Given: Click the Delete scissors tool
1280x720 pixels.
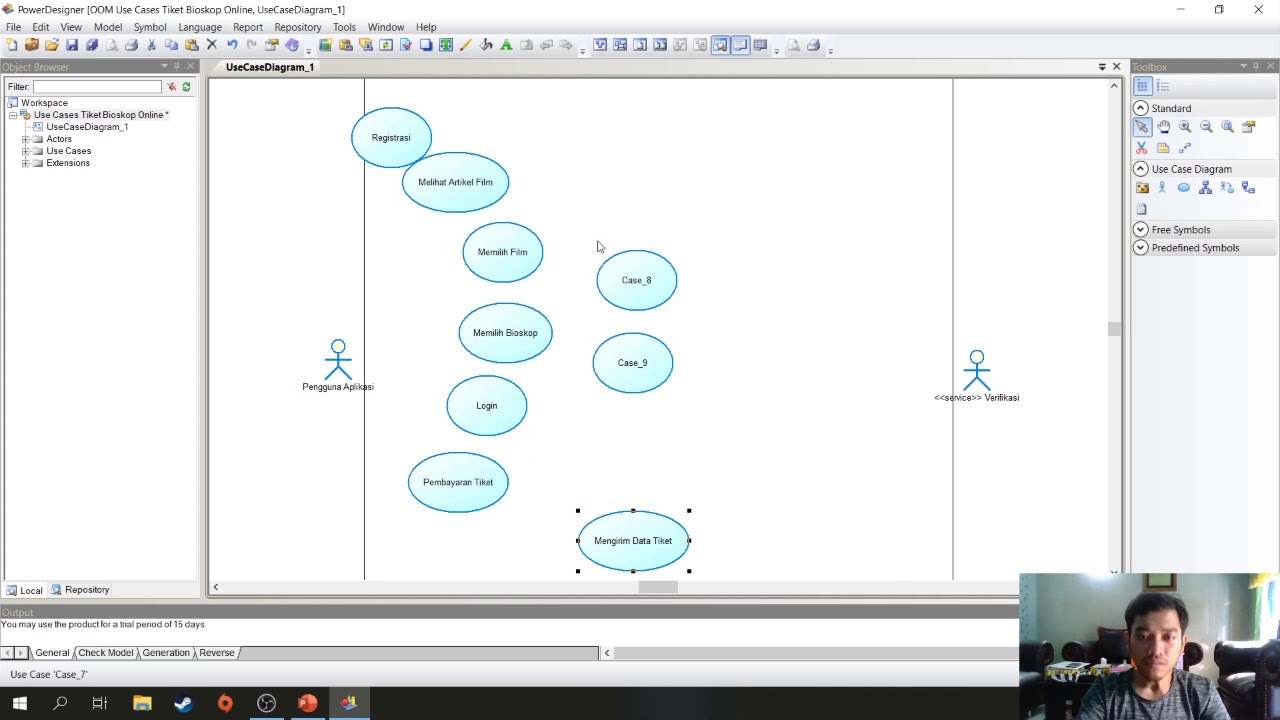Looking at the screenshot, I should click(x=1142, y=148).
